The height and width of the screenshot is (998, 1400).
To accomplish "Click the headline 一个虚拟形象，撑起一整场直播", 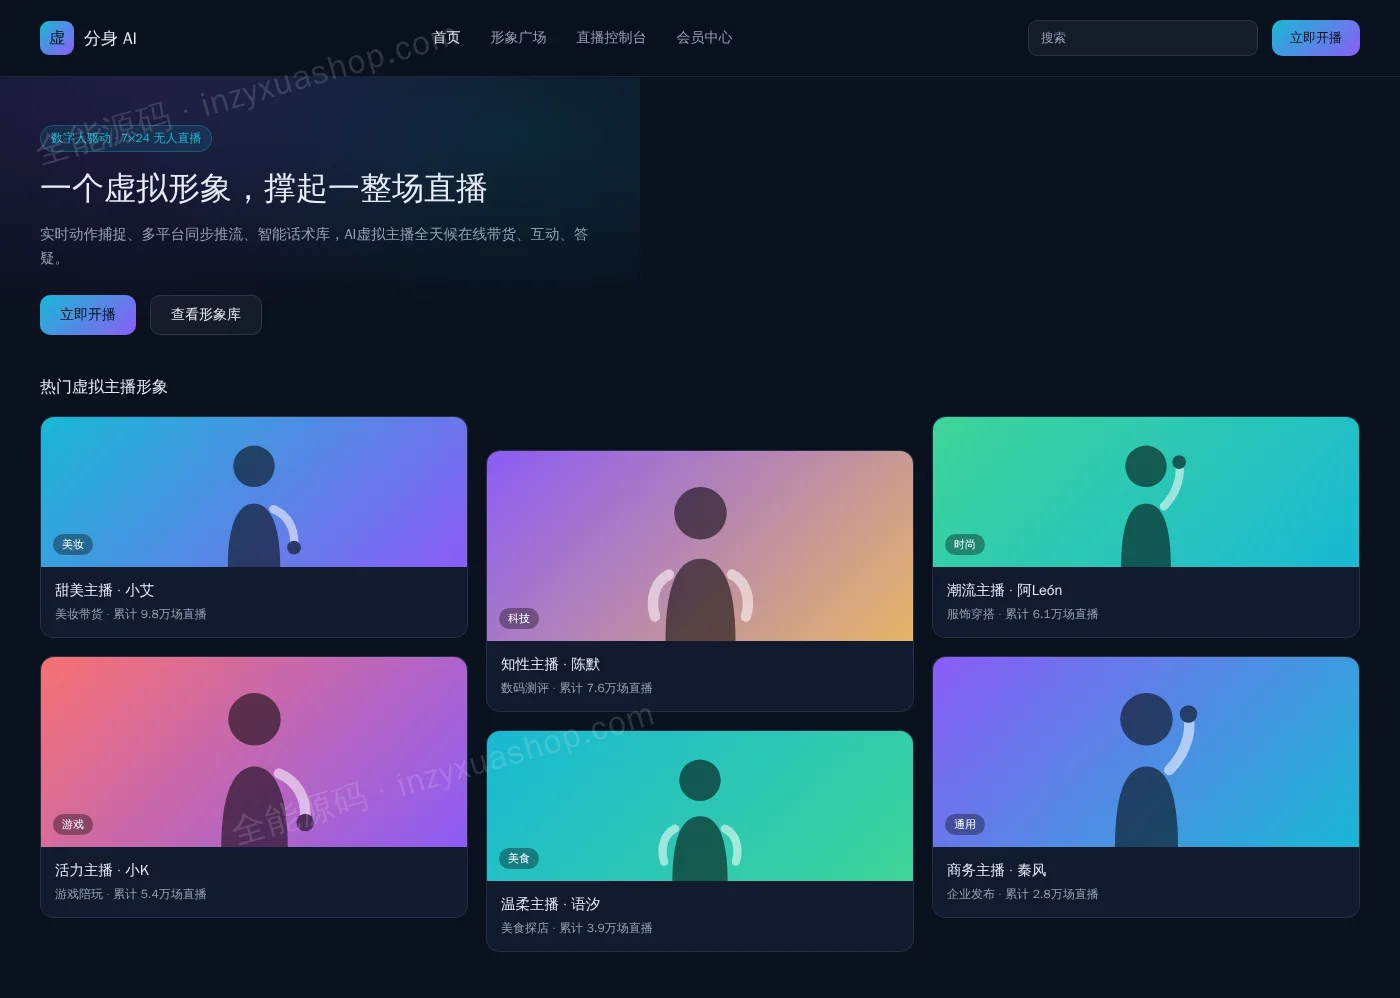I will [x=264, y=189].
